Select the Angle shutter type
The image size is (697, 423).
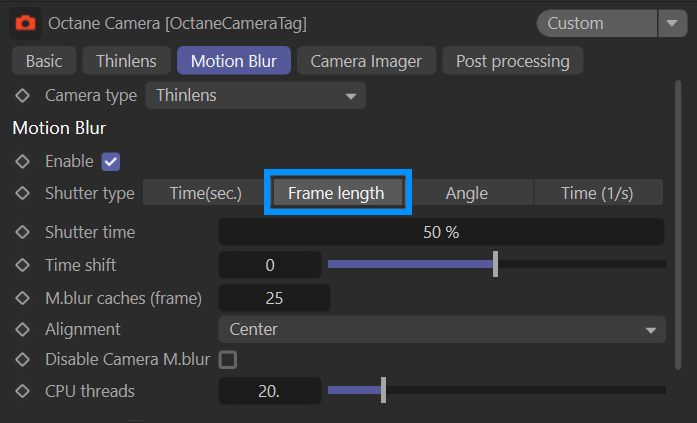pyautogui.click(x=466, y=193)
